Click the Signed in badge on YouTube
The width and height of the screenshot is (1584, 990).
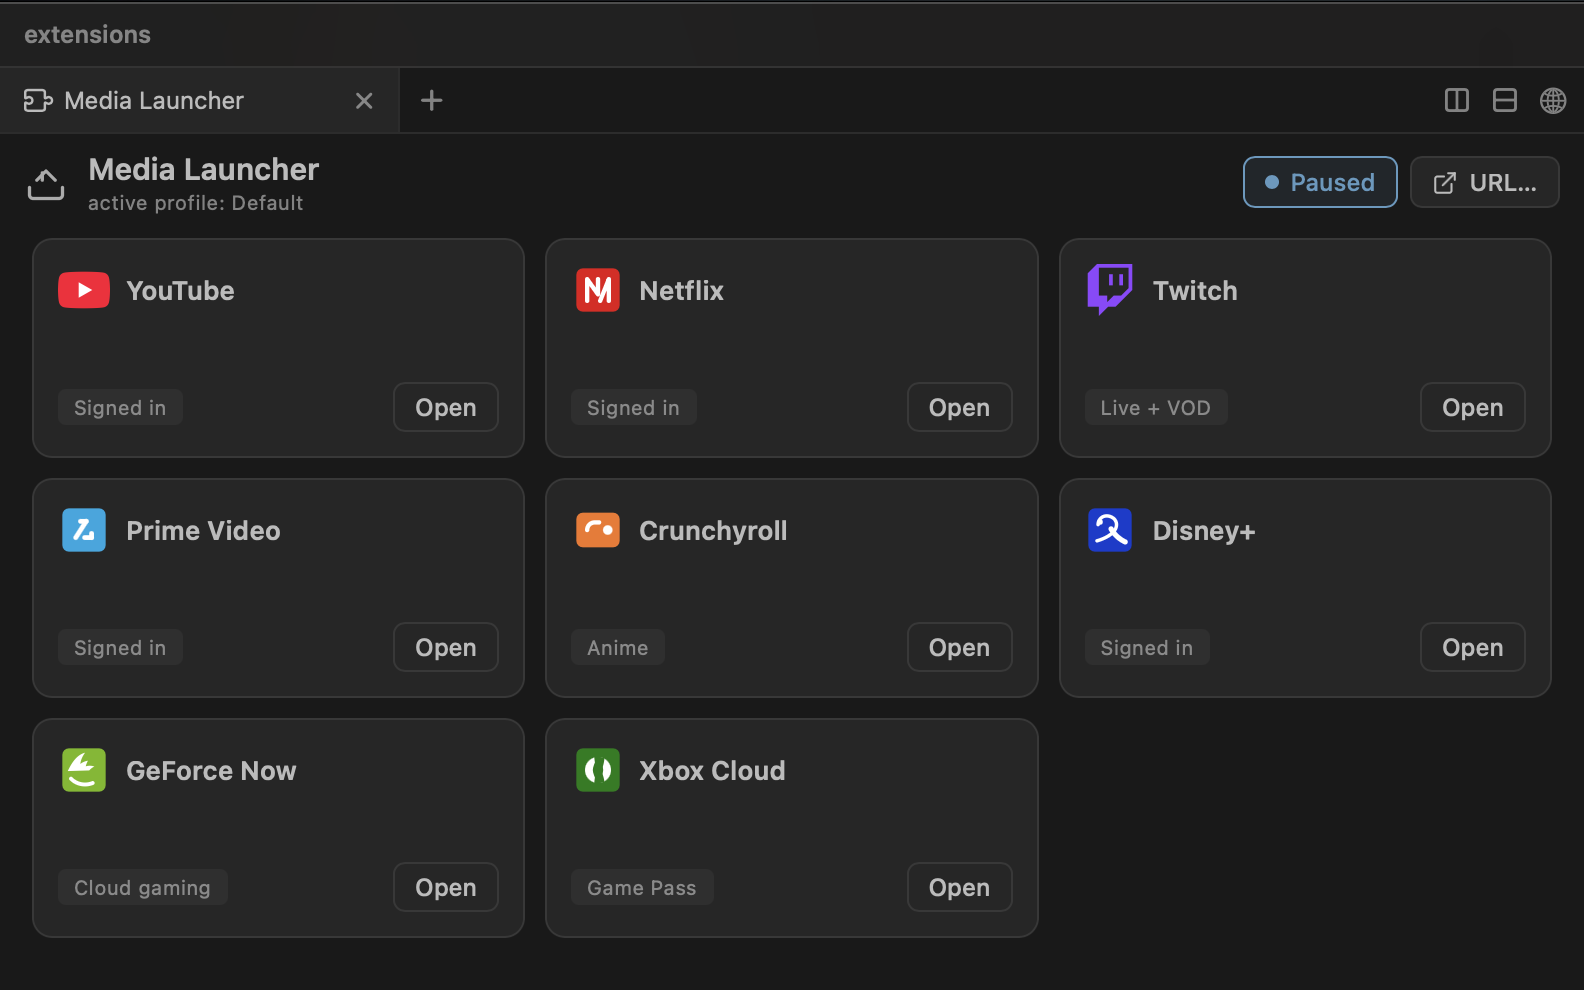[120, 407]
